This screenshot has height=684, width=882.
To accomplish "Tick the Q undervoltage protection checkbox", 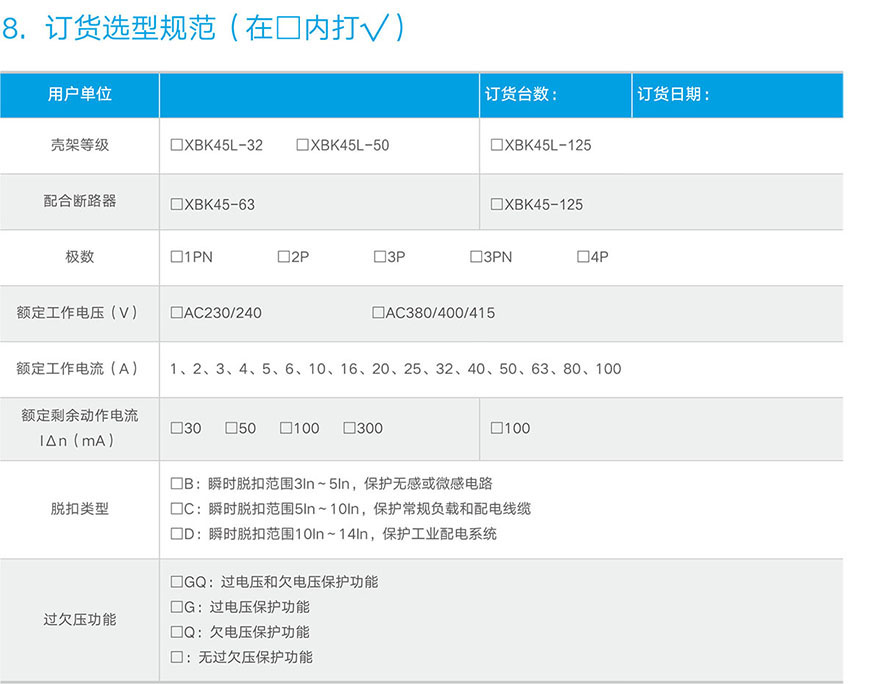I will click(x=177, y=632).
